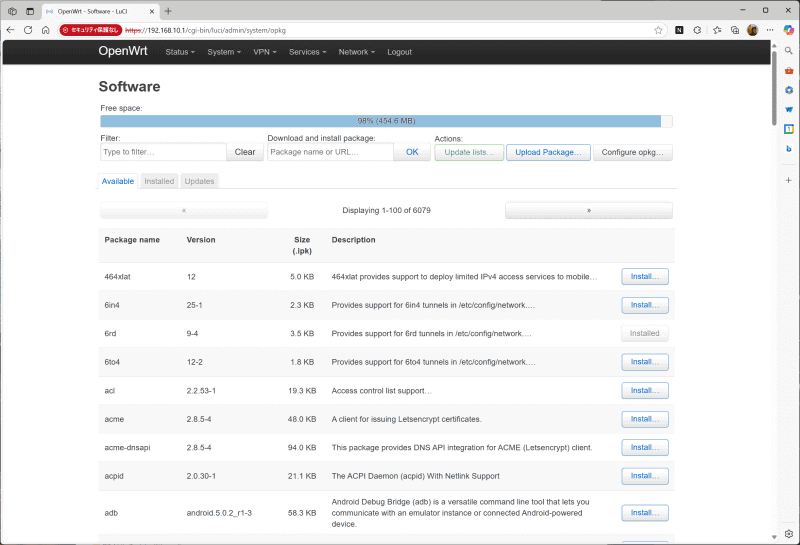The width and height of the screenshot is (800, 545).
Task: Open the user profile avatar
Action: (753, 30)
